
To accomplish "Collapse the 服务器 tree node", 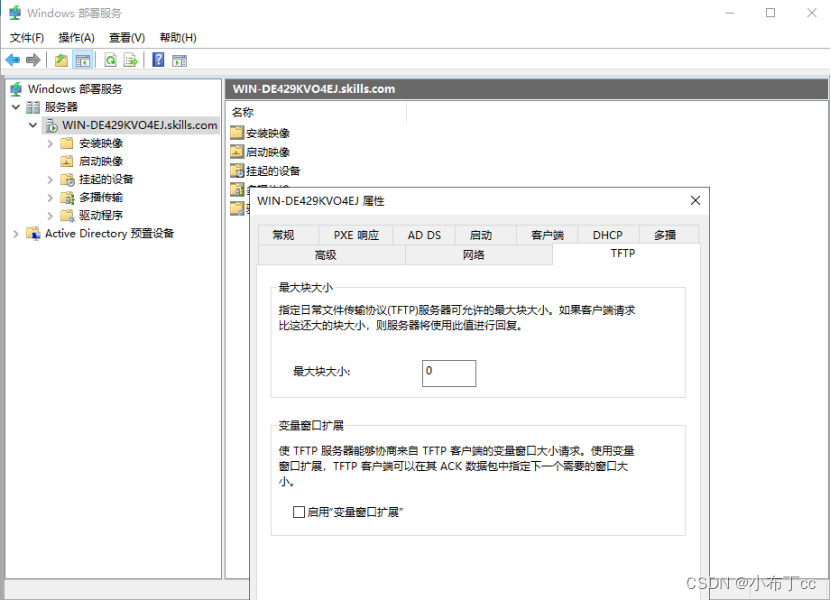I will click(x=16, y=107).
